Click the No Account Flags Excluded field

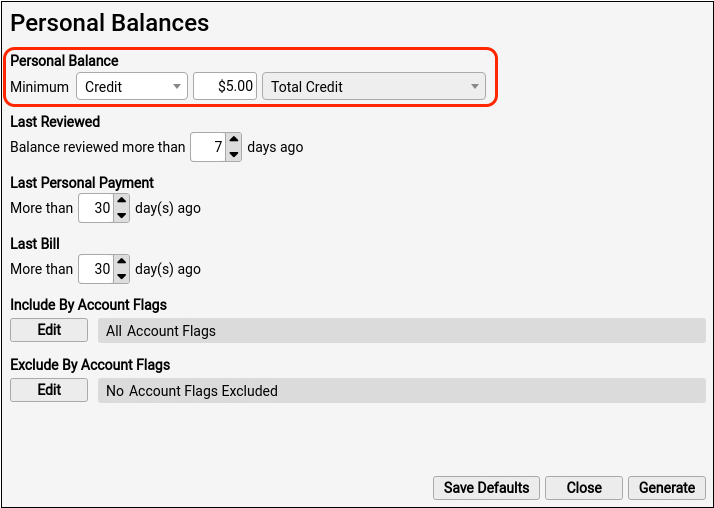402,391
